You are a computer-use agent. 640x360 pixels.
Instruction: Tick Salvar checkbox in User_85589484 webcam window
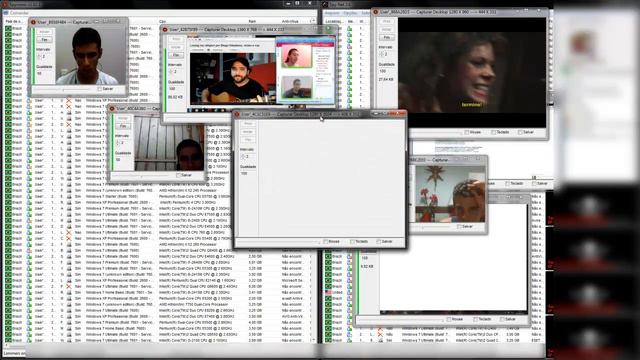point(100,89)
